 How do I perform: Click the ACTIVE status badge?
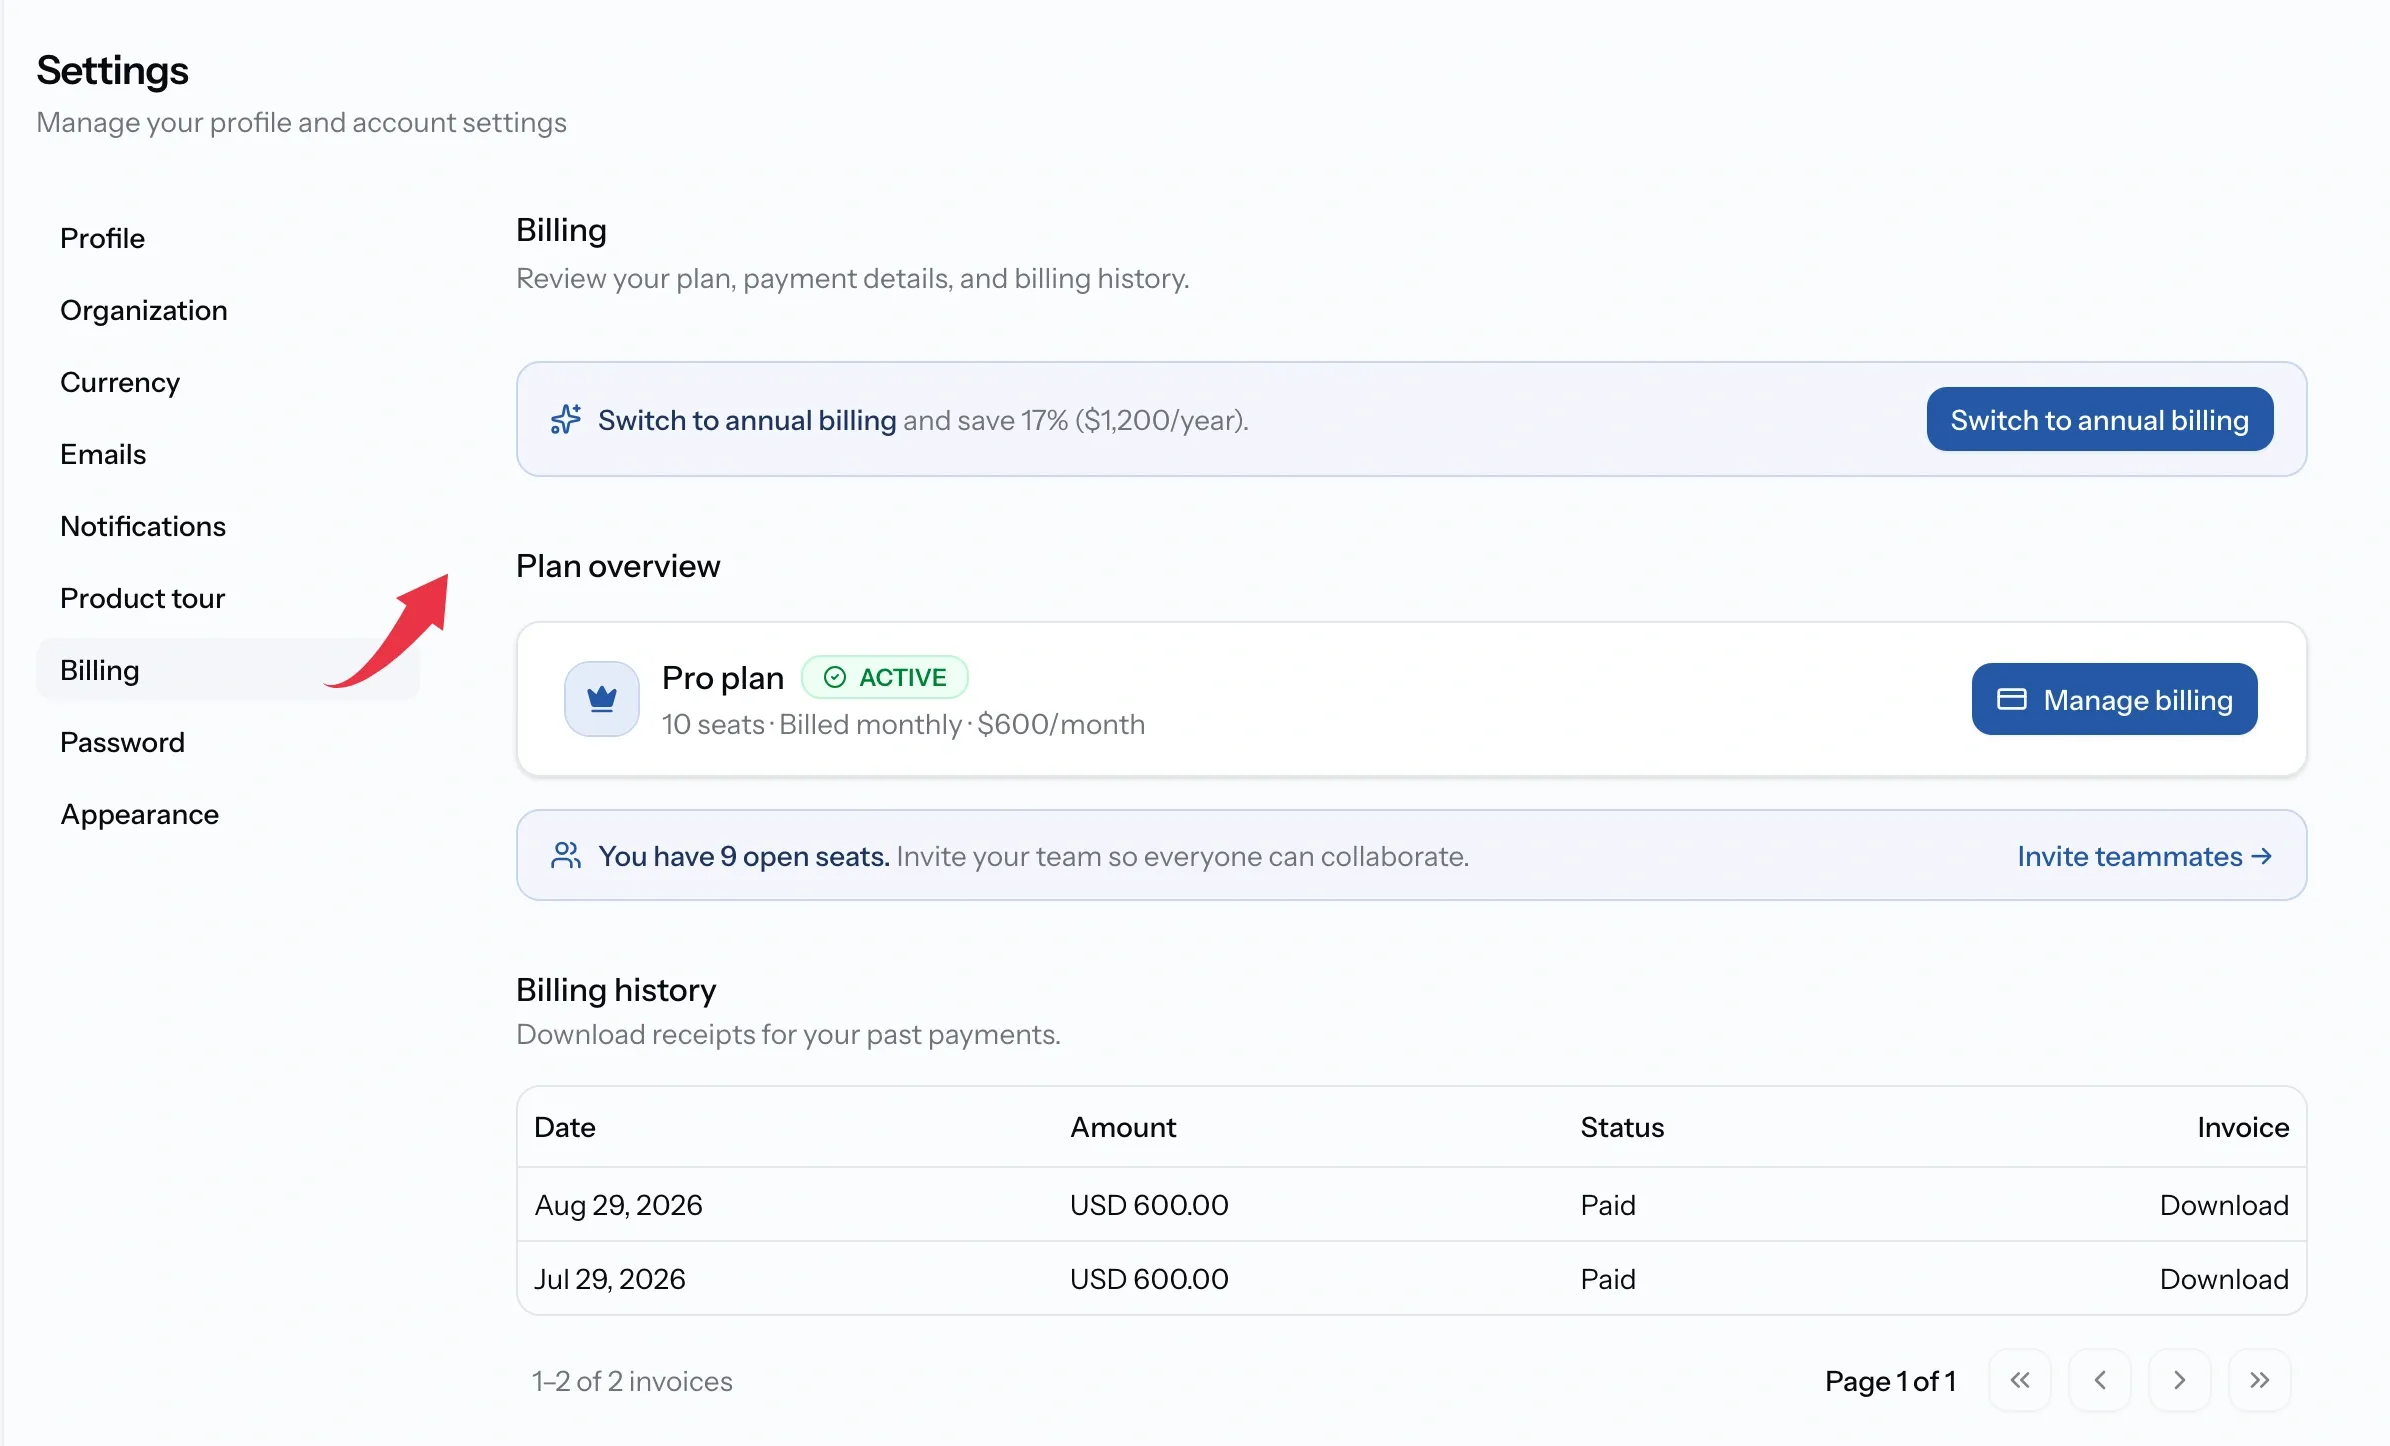tap(885, 677)
